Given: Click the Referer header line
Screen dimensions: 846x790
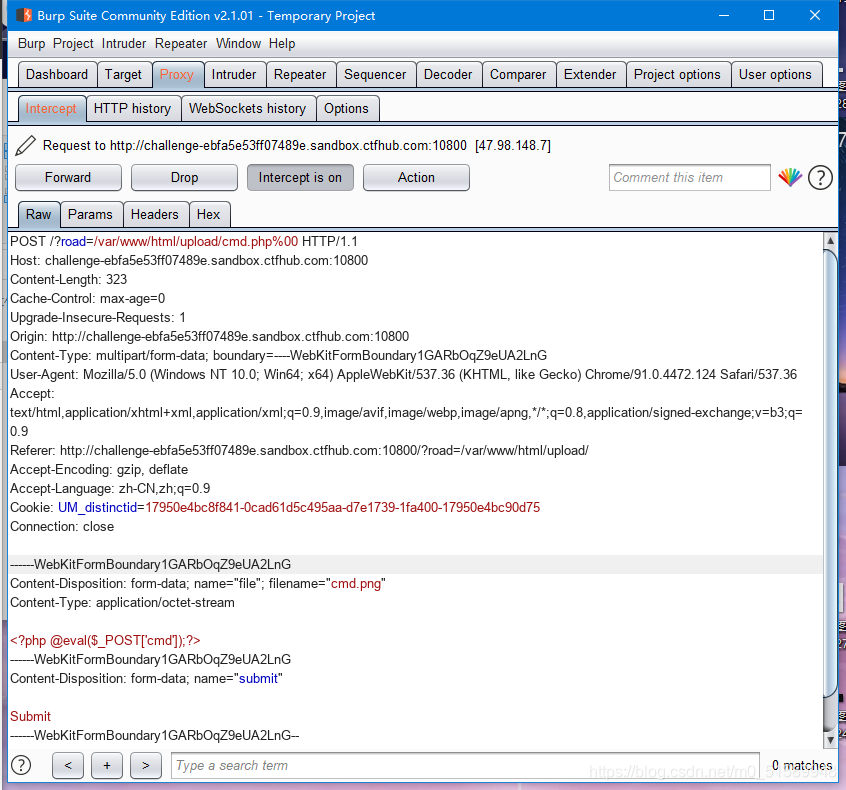Looking at the screenshot, I should pos(299,451).
